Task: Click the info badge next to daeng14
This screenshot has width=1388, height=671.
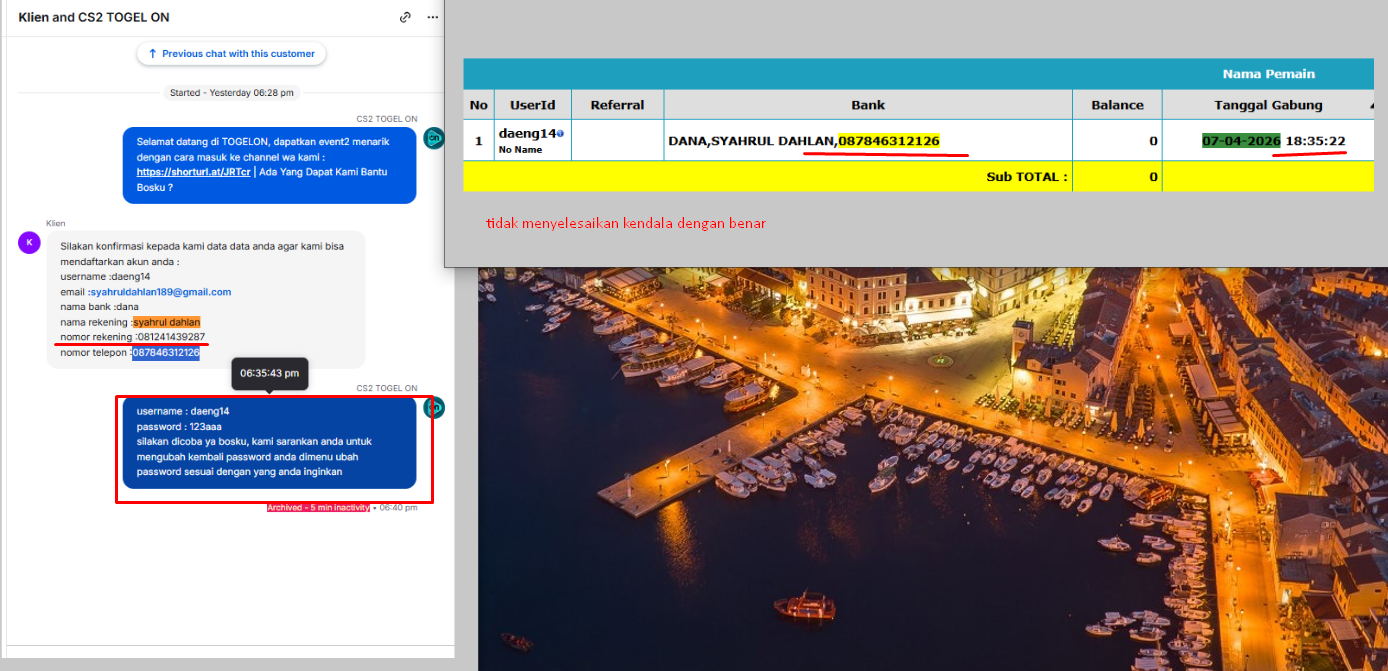Action: click(x=560, y=133)
